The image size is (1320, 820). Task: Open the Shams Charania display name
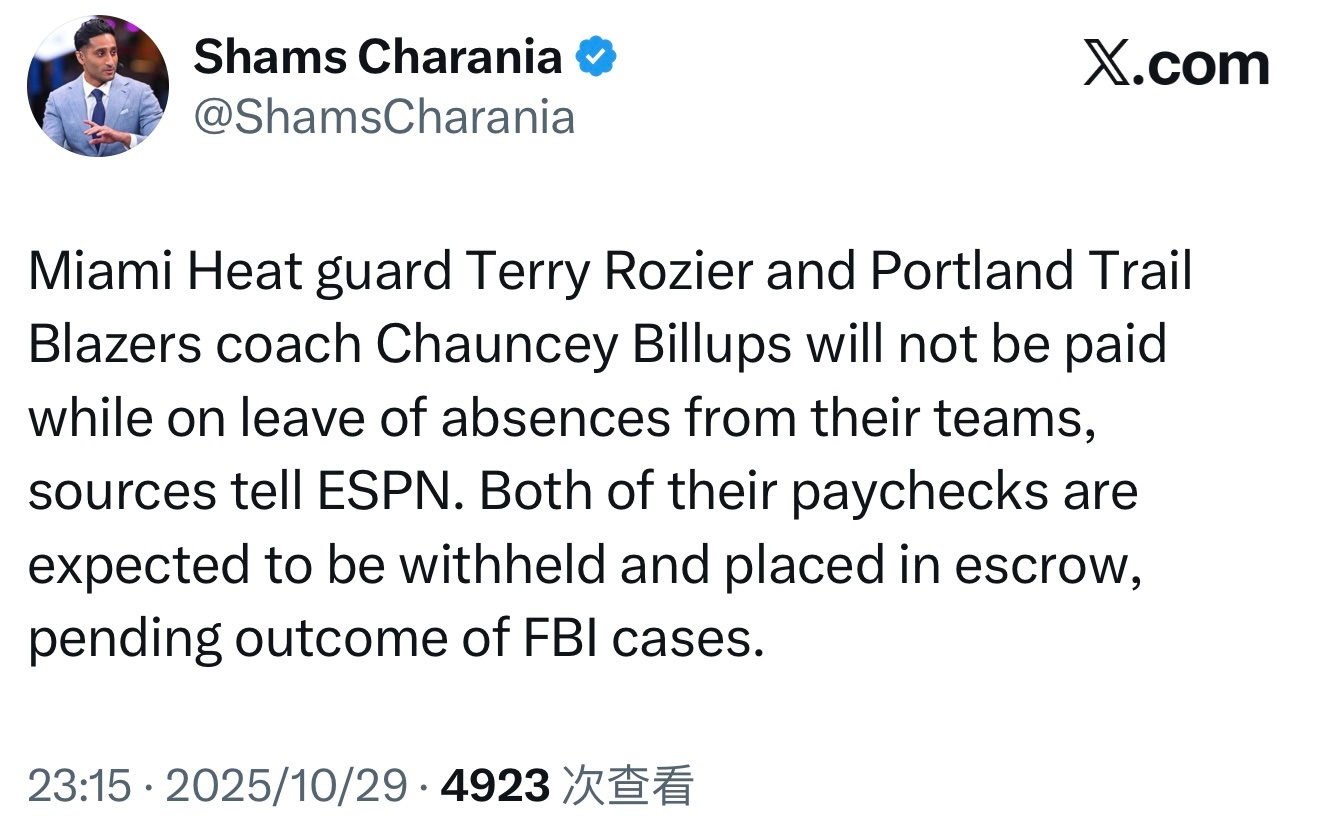pyautogui.click(x=377, y=57)
